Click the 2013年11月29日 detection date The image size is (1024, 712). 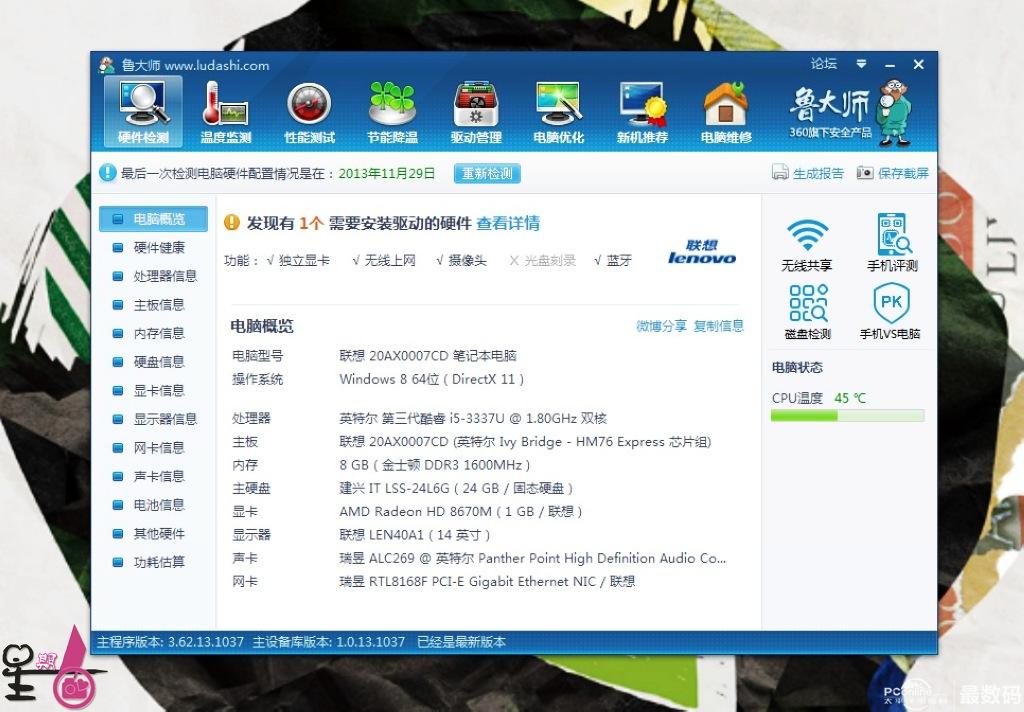coord(387,173)
